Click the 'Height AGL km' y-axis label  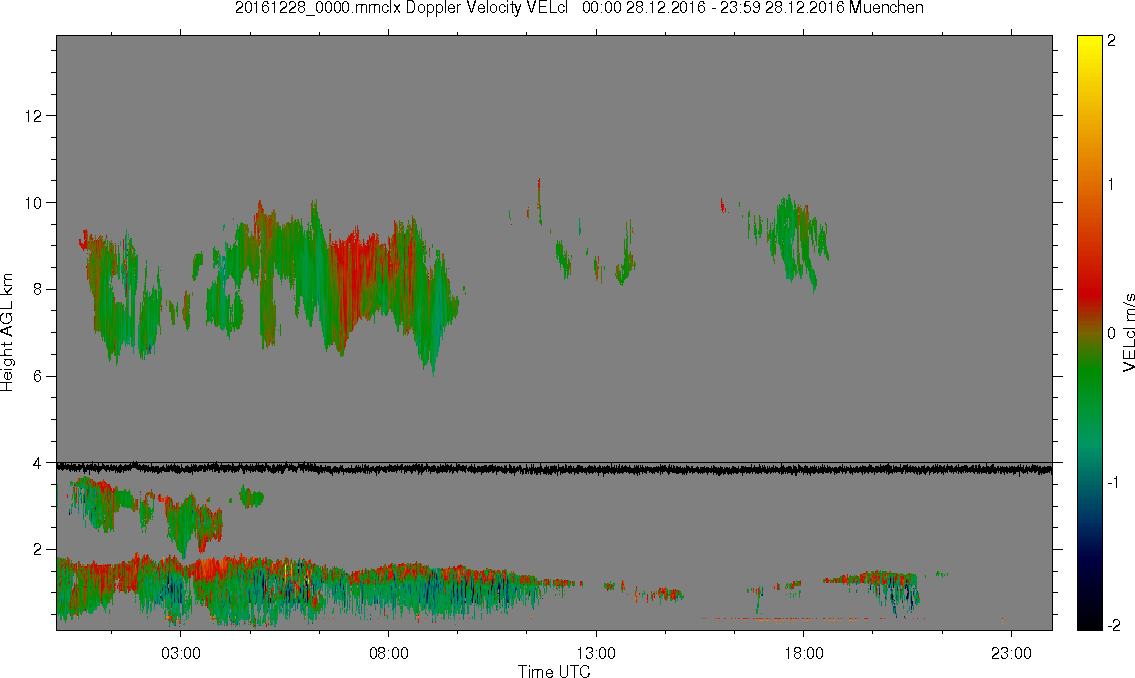pyautogui.click(x=7, y=333)
